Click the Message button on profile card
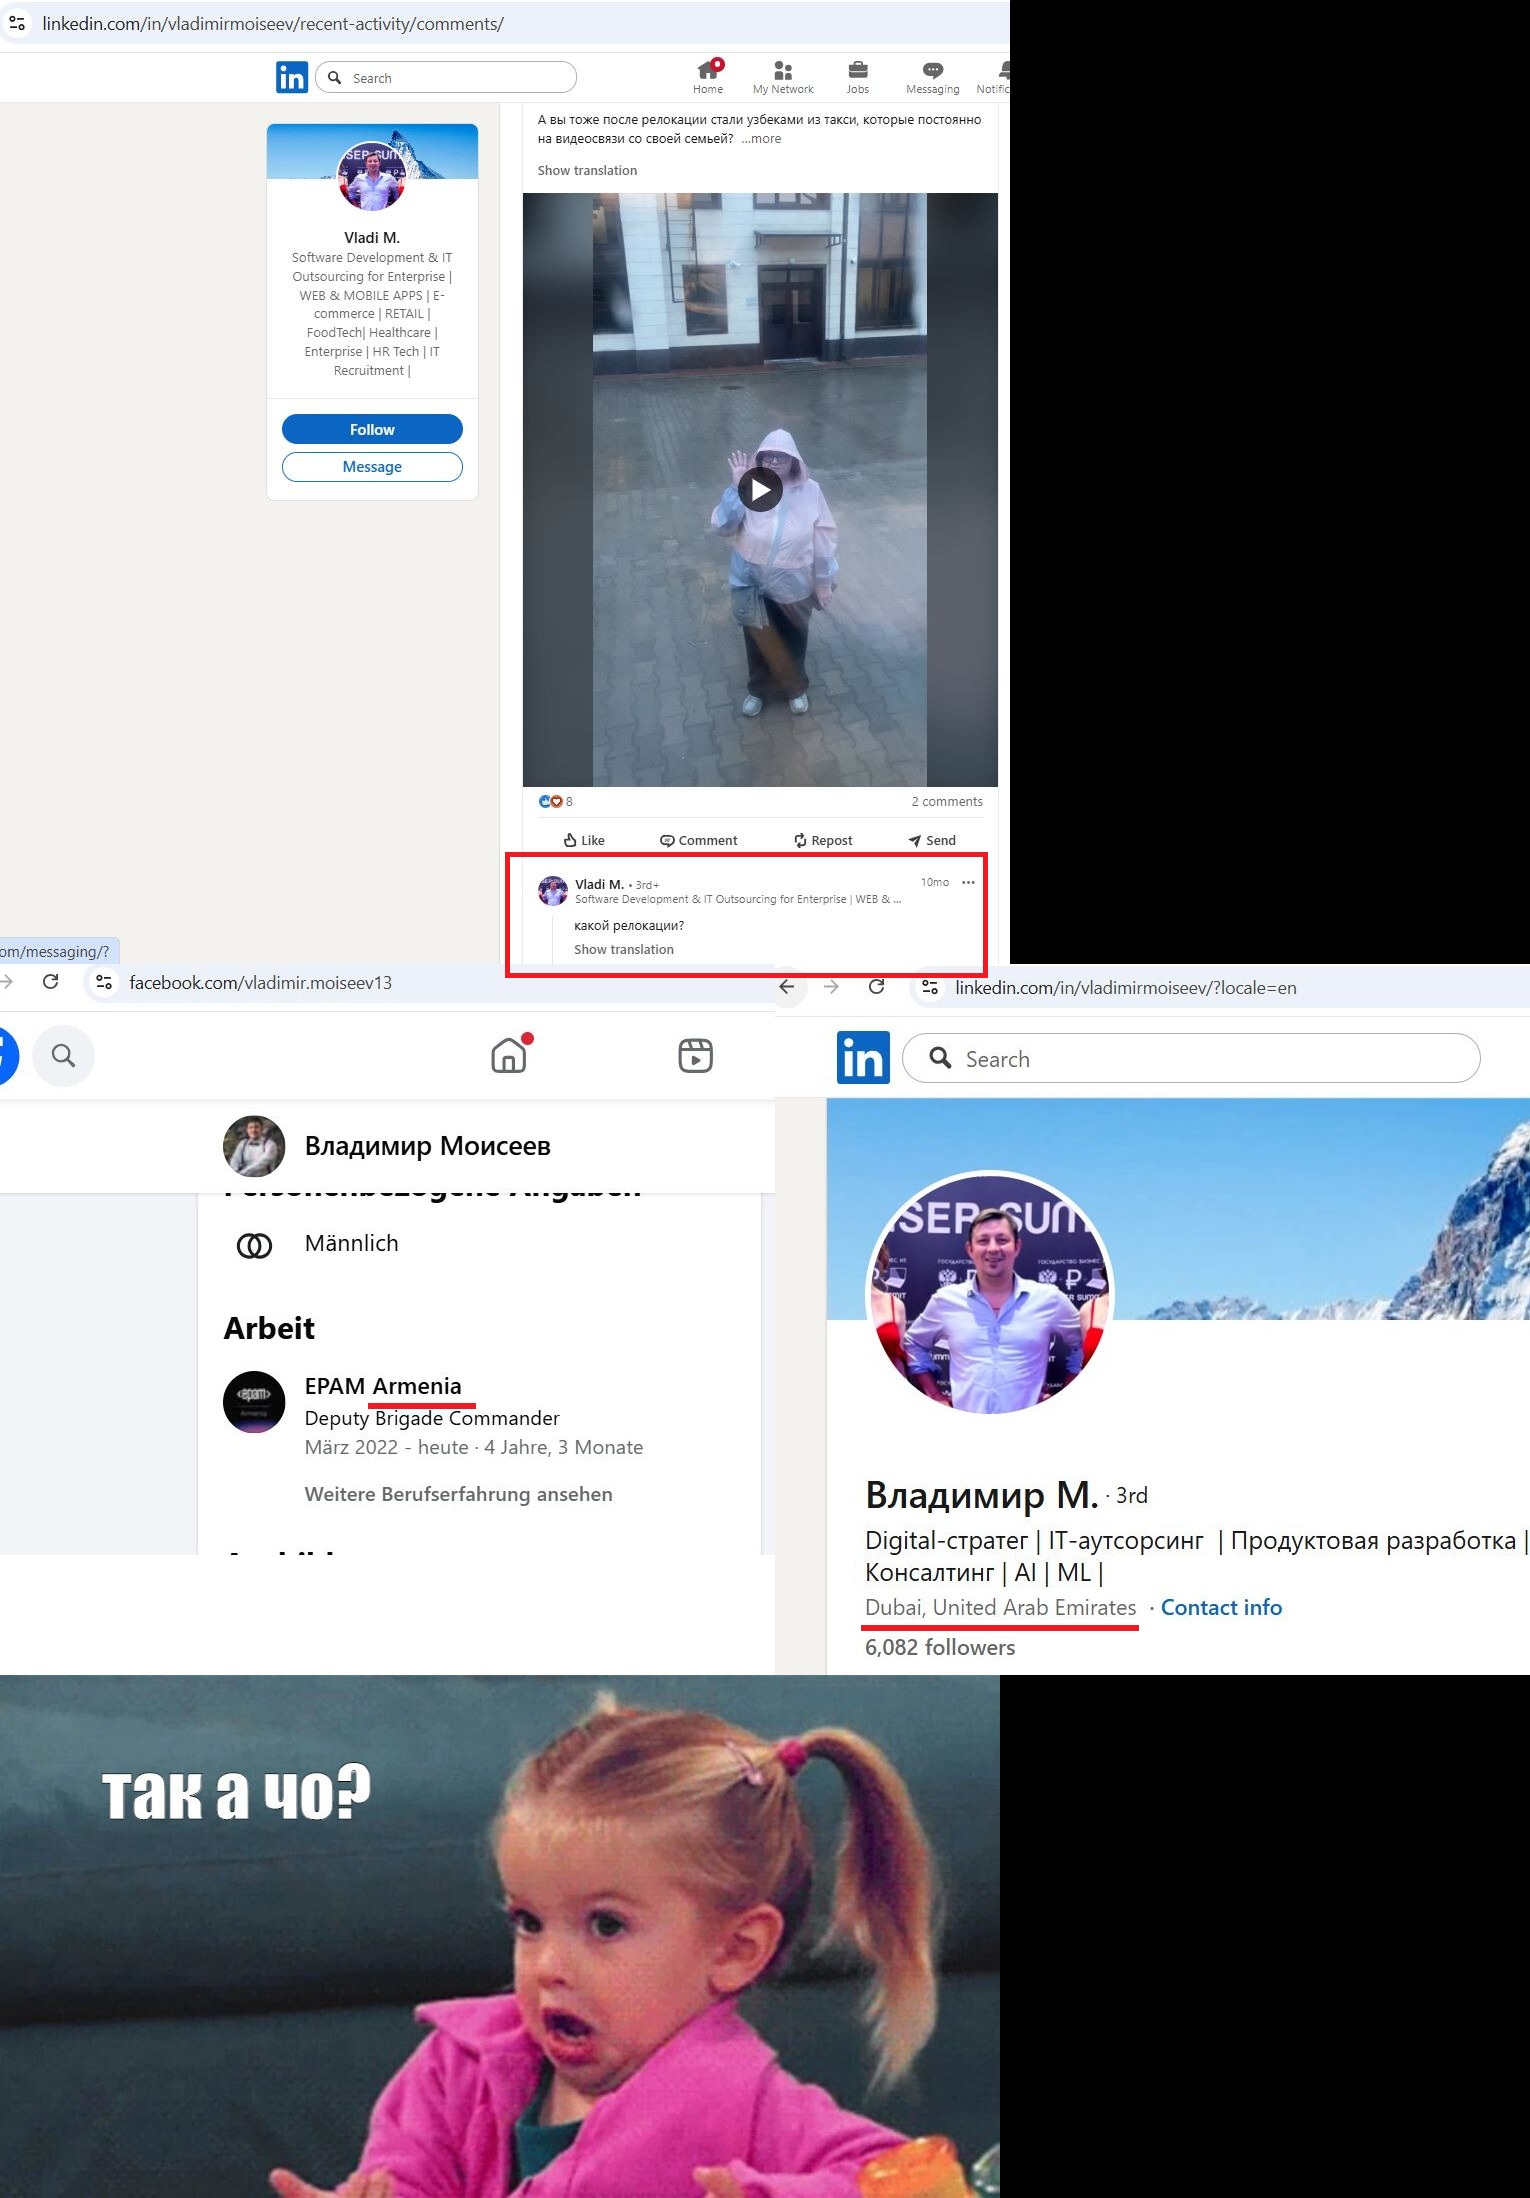The height and width of the screenshot is (2198, 1530). 372,467
